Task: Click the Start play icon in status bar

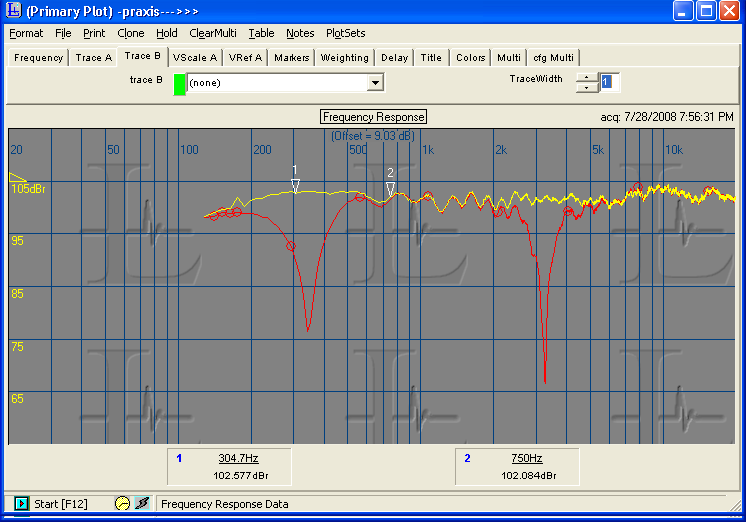Action: [22, 504]
